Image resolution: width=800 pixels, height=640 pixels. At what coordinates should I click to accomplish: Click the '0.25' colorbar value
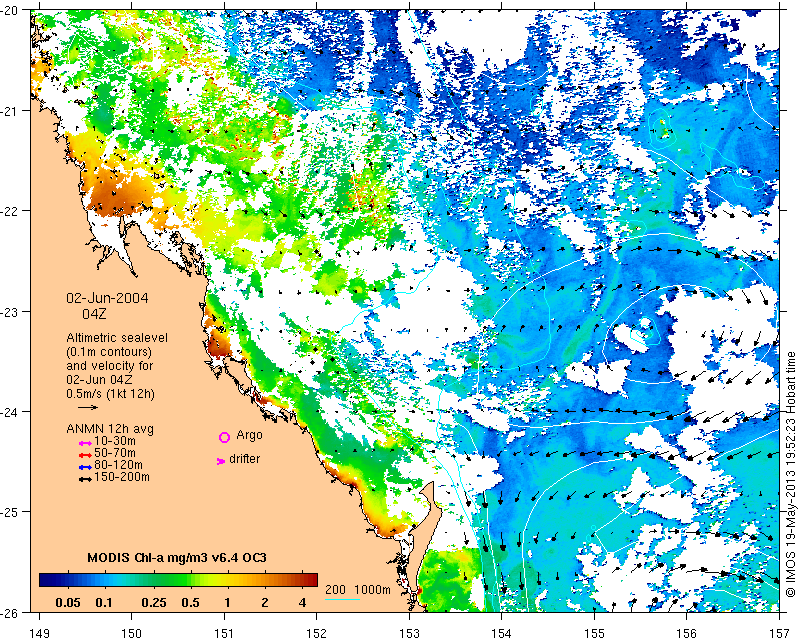click(x=154, y=603)
